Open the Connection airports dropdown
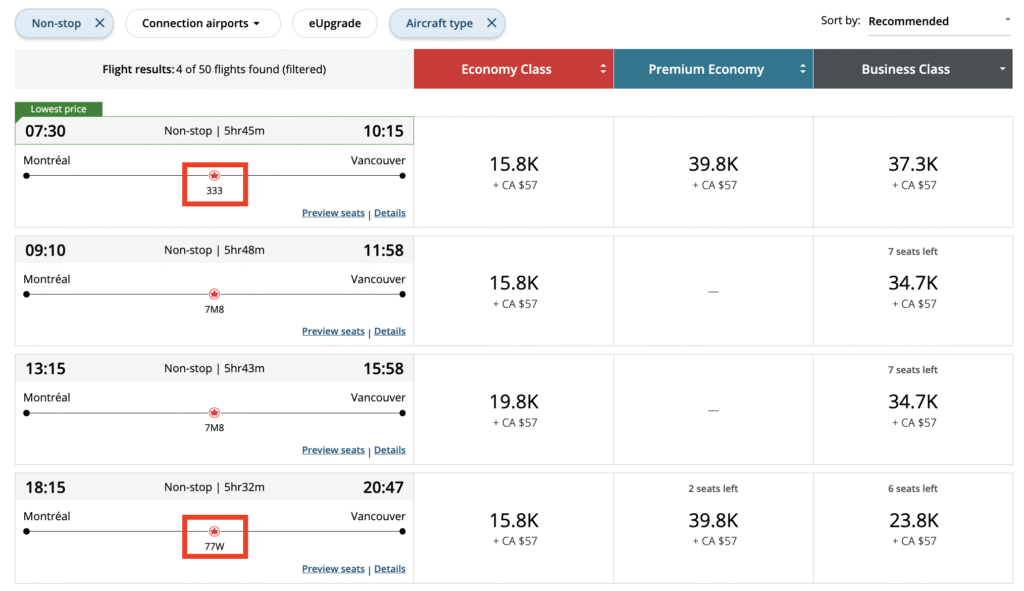This screenshot has width=1024, height=591. tap(201, 23)
